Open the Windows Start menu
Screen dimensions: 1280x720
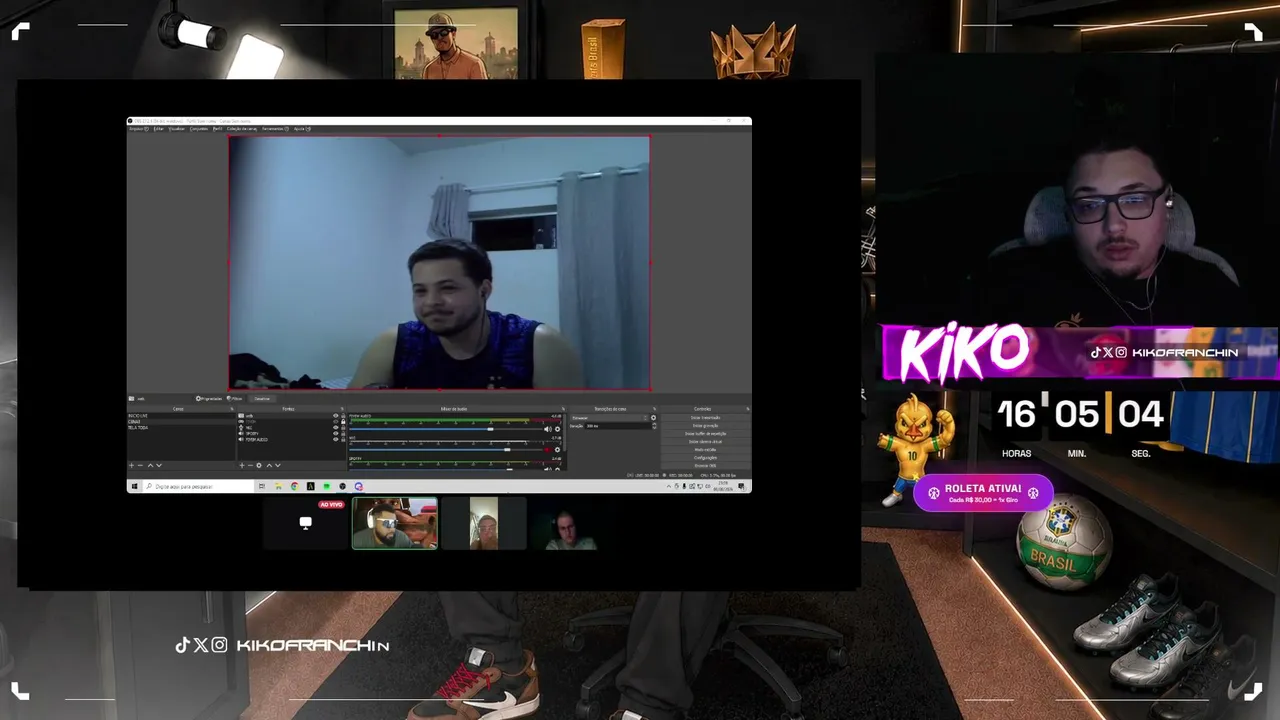pos(134,486)
